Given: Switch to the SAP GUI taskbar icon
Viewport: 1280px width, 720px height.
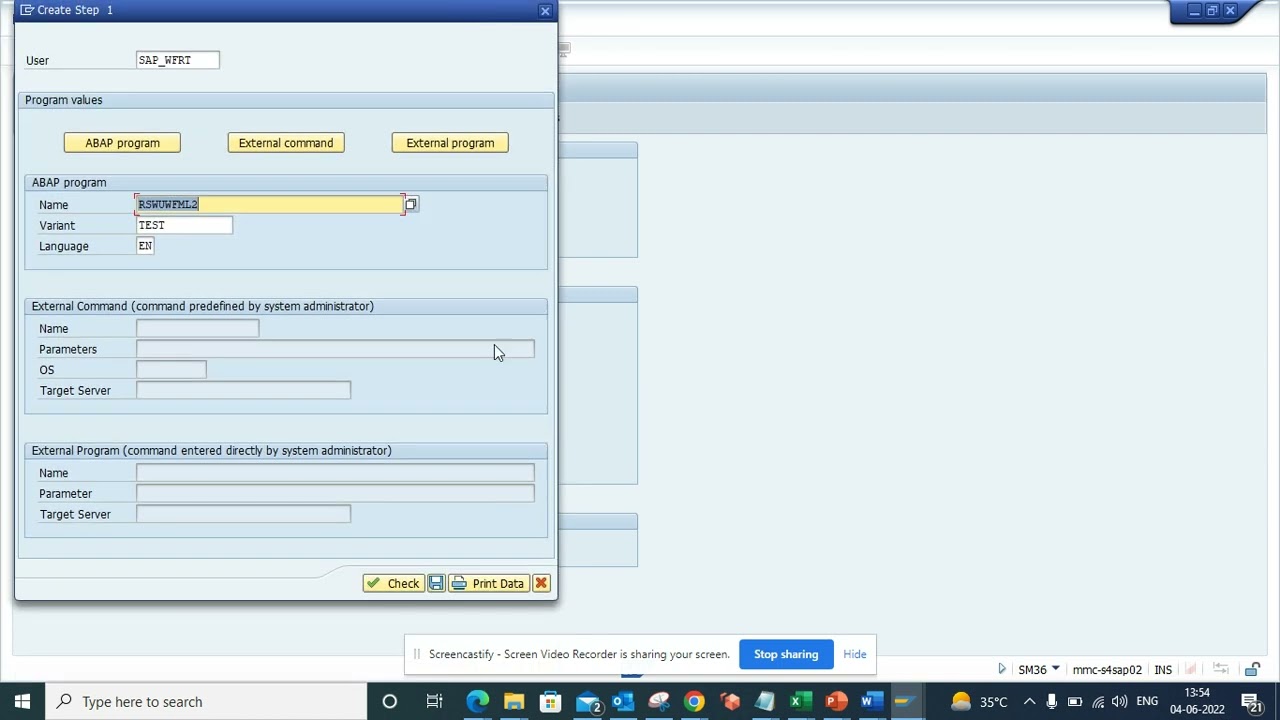Looking at the screenshot, I should tap(905, 702).
